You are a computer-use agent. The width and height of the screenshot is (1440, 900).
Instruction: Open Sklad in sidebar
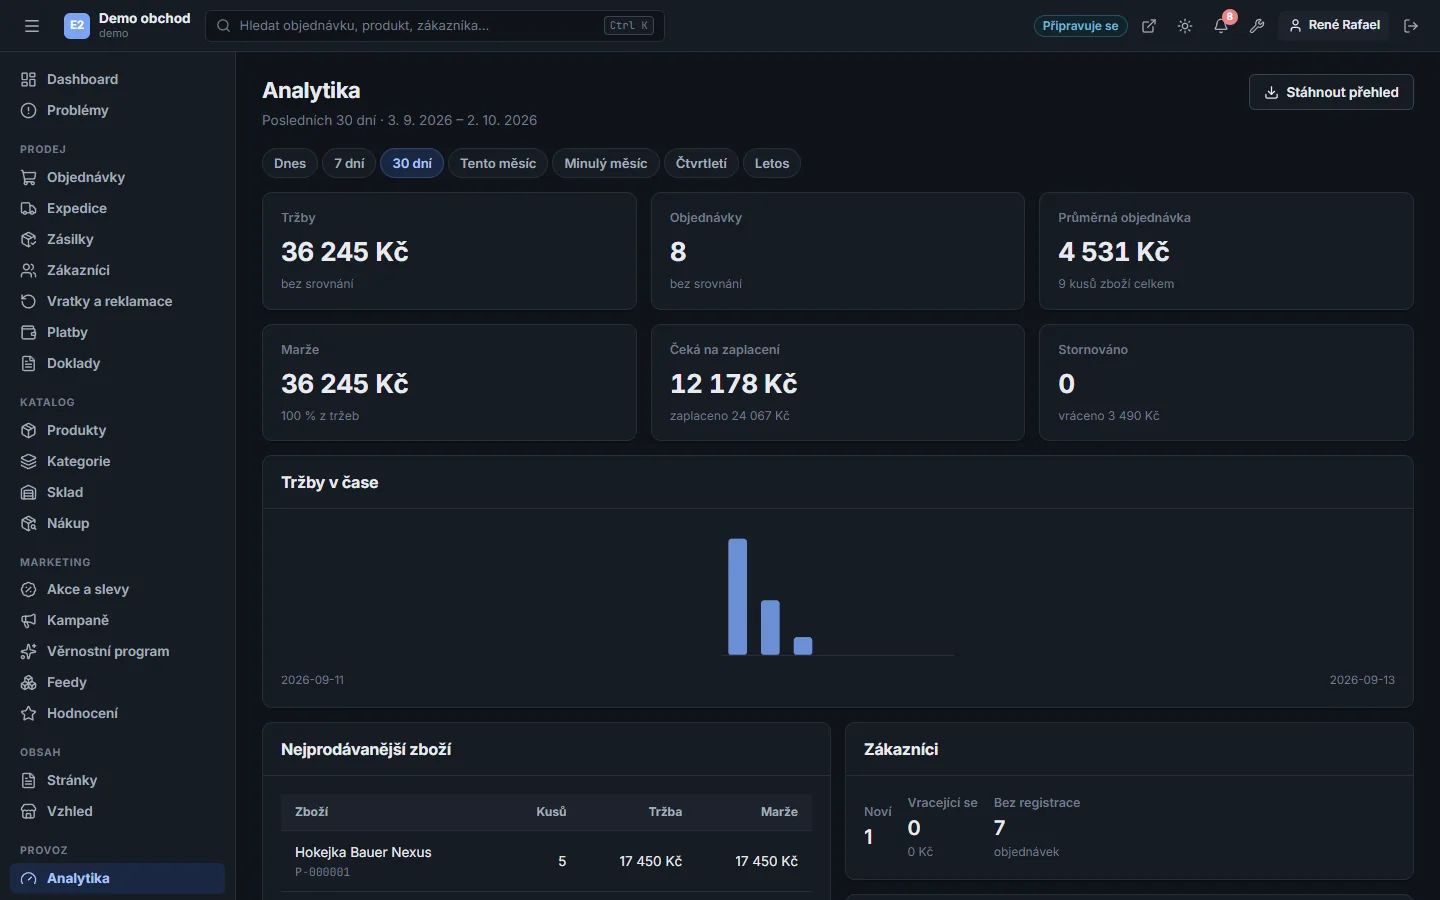coord(117,492)
